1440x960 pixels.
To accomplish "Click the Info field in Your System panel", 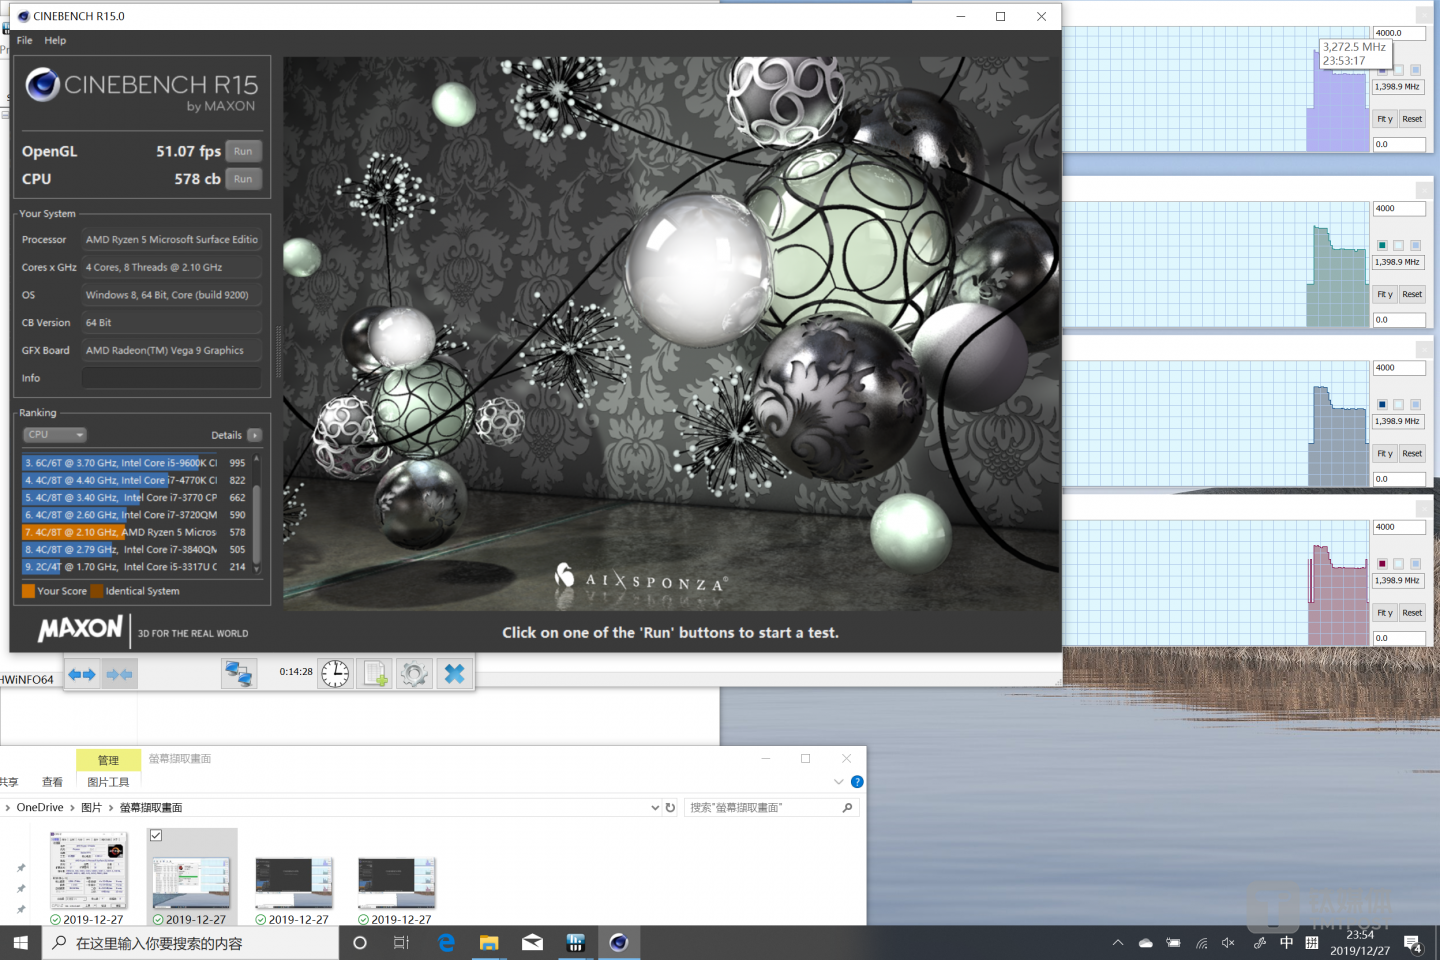I will 171,377.
